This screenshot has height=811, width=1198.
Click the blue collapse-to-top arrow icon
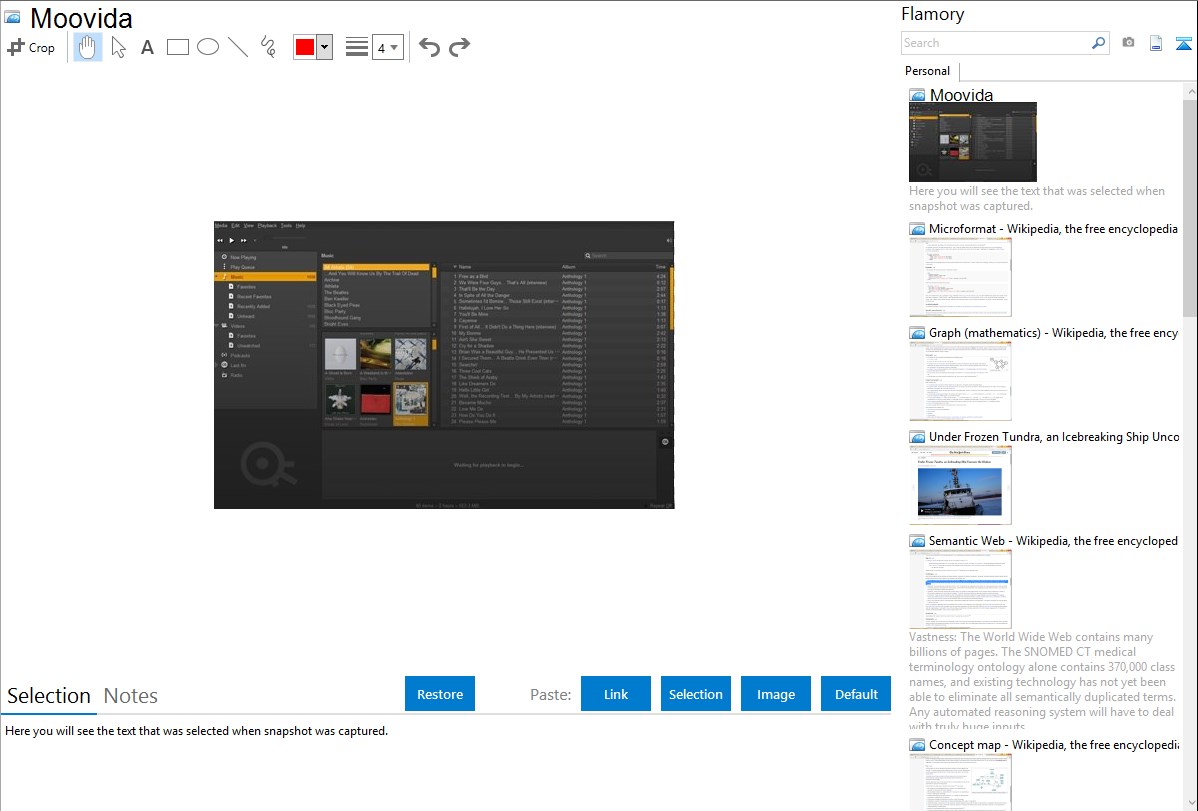[x=1183, y=43]
